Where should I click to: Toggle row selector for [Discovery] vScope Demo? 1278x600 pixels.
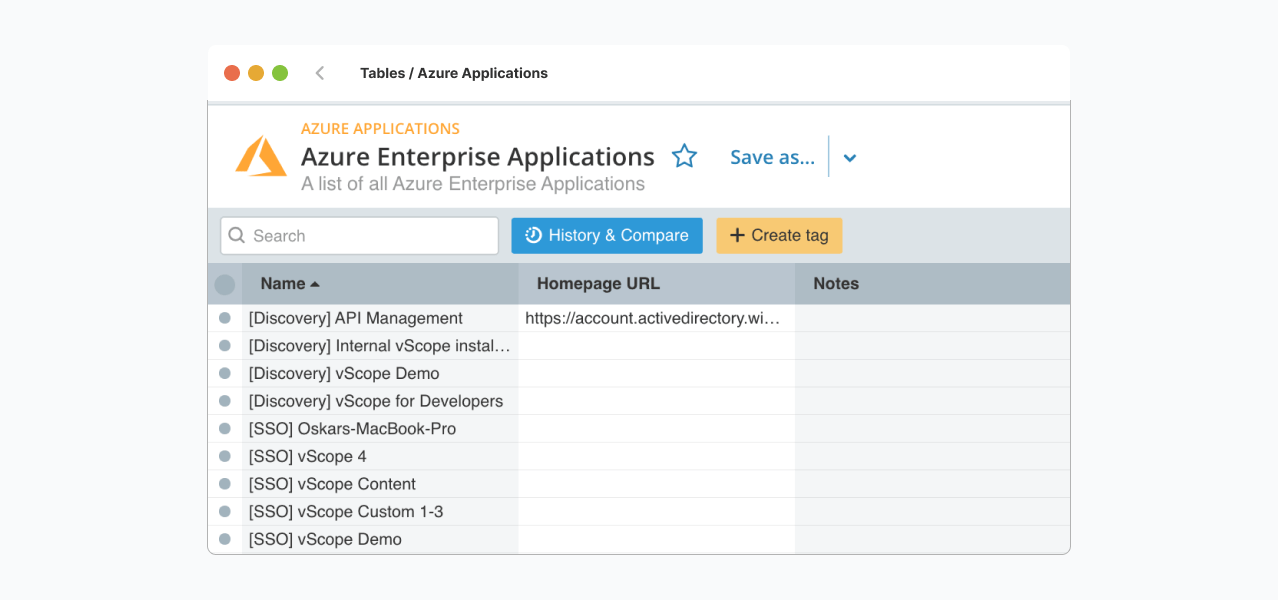225,373
